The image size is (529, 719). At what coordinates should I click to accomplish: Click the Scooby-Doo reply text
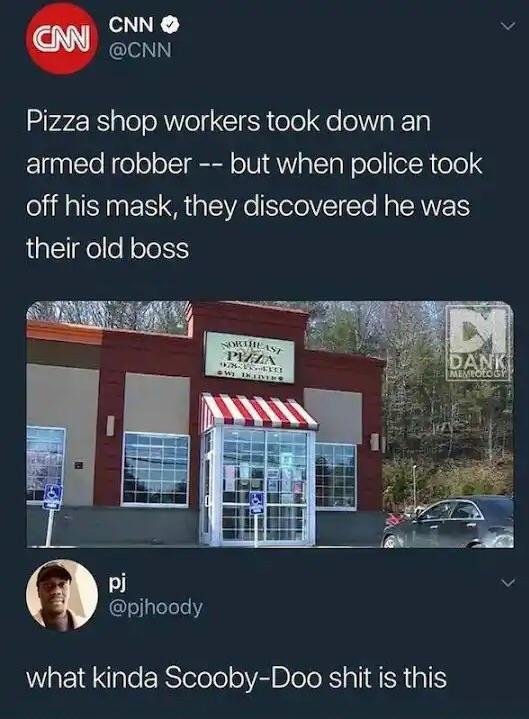click(237, 677)
